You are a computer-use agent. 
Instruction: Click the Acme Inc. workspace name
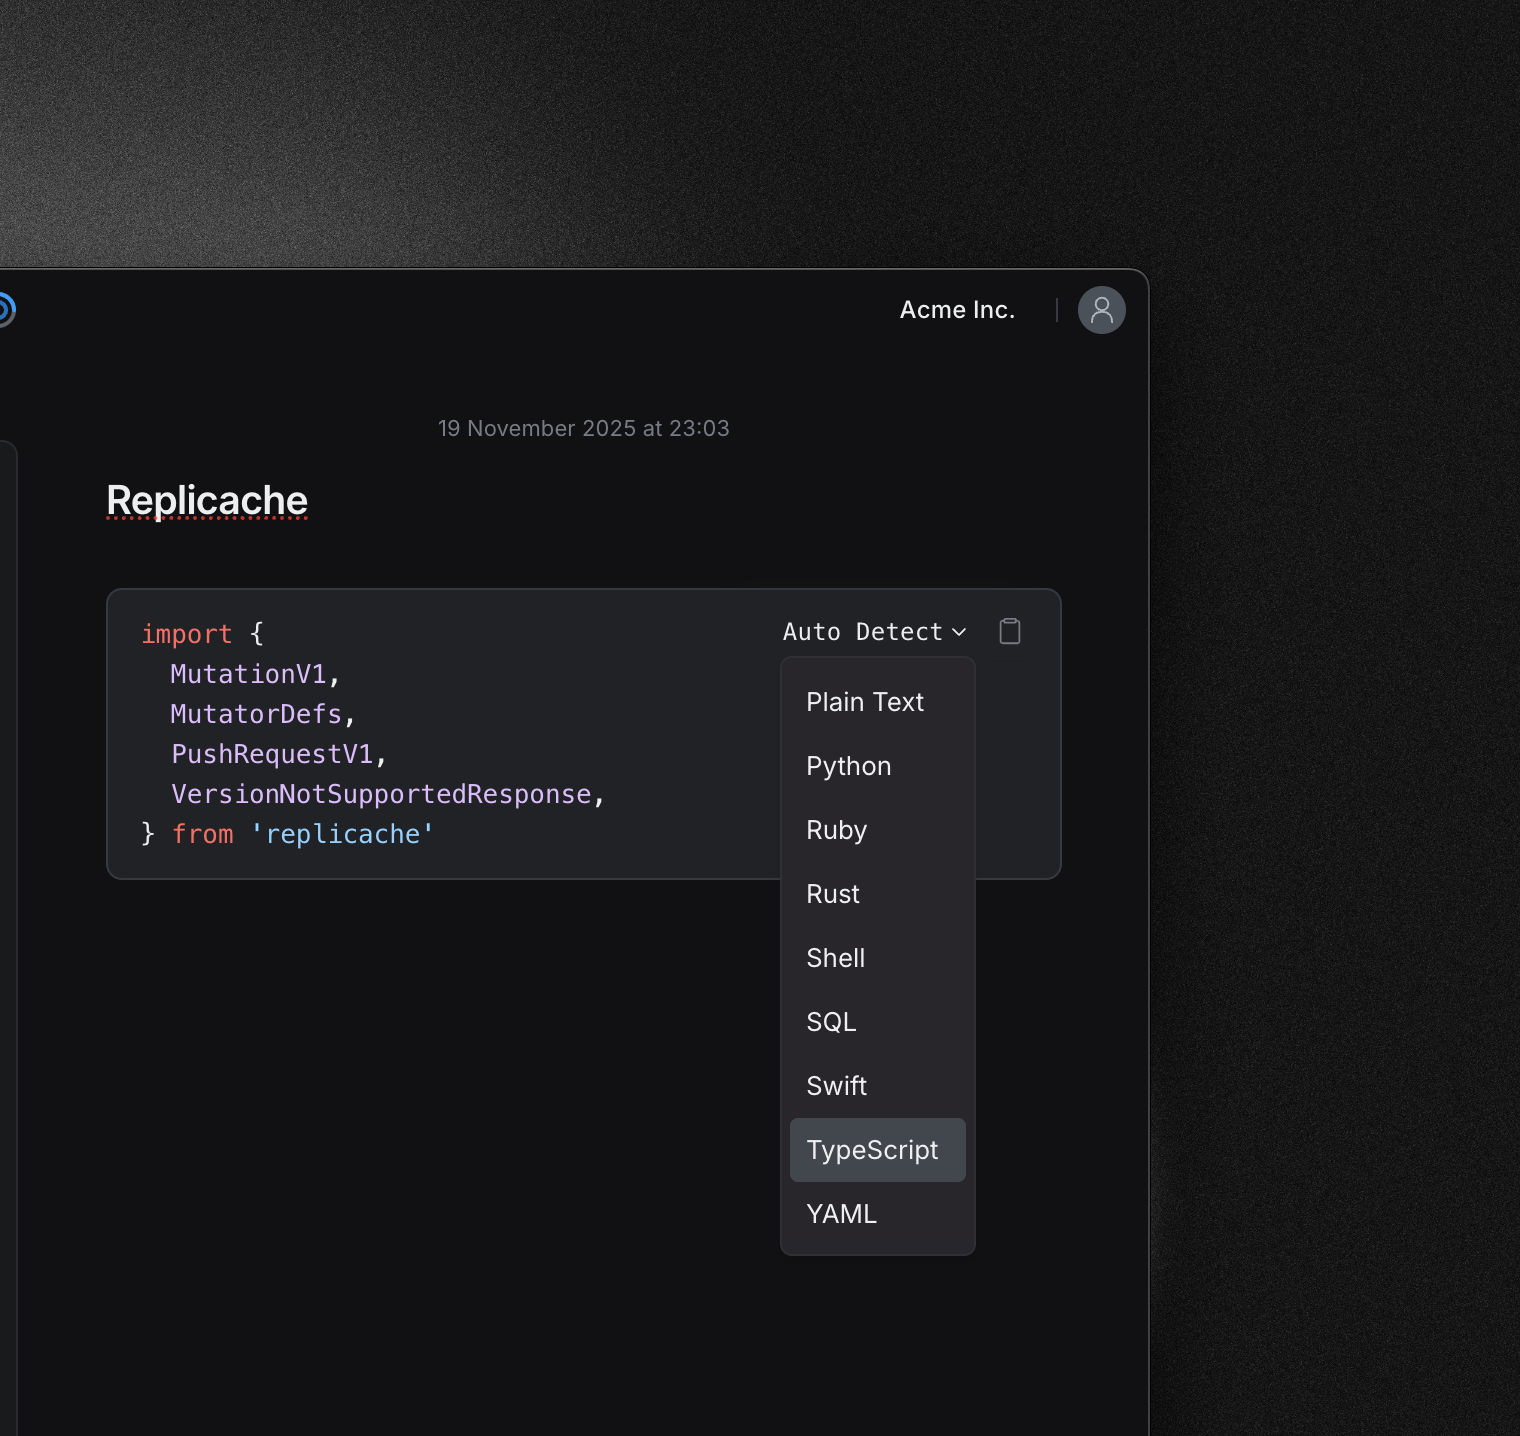[x=957, y=310]
